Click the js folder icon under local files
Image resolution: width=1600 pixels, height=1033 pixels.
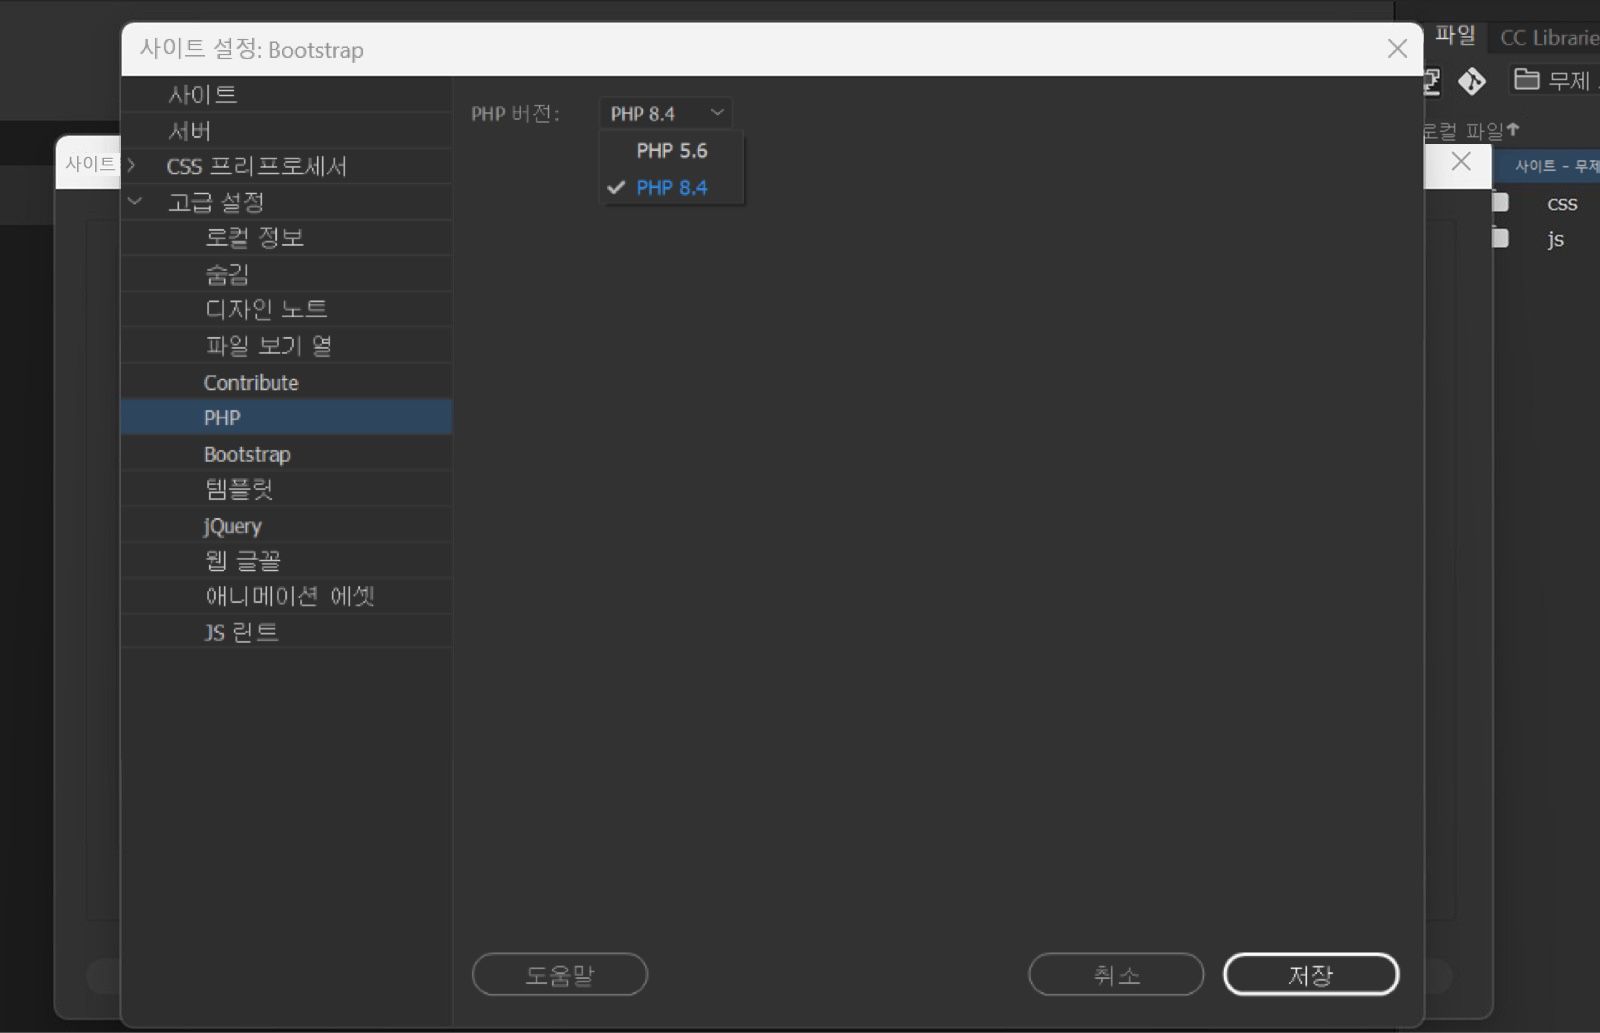pyautogui.click(x=1500, y=239)
